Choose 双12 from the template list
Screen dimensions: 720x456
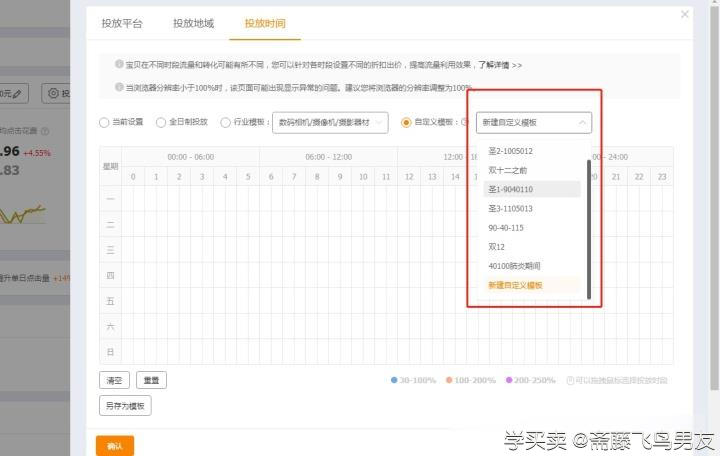[x=532, y=247]
